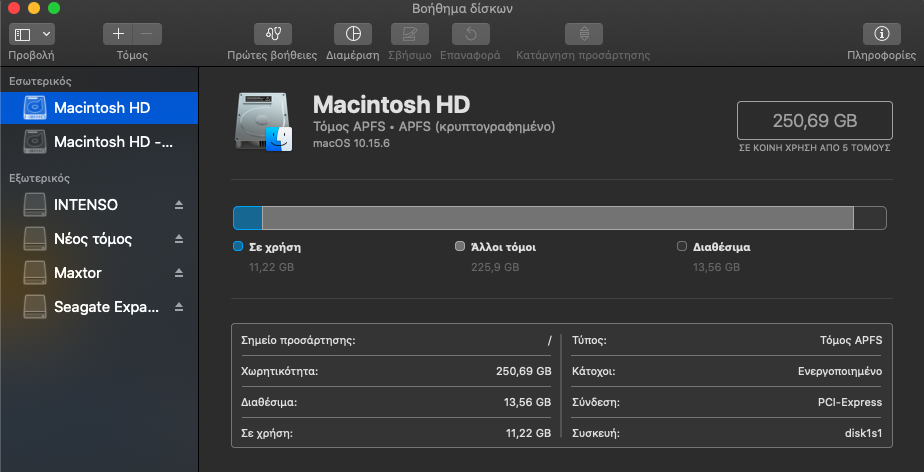Screen dimensions: 924x472
Task: Click the Τόμος toolbar label
Action: [x=133, y=56]
